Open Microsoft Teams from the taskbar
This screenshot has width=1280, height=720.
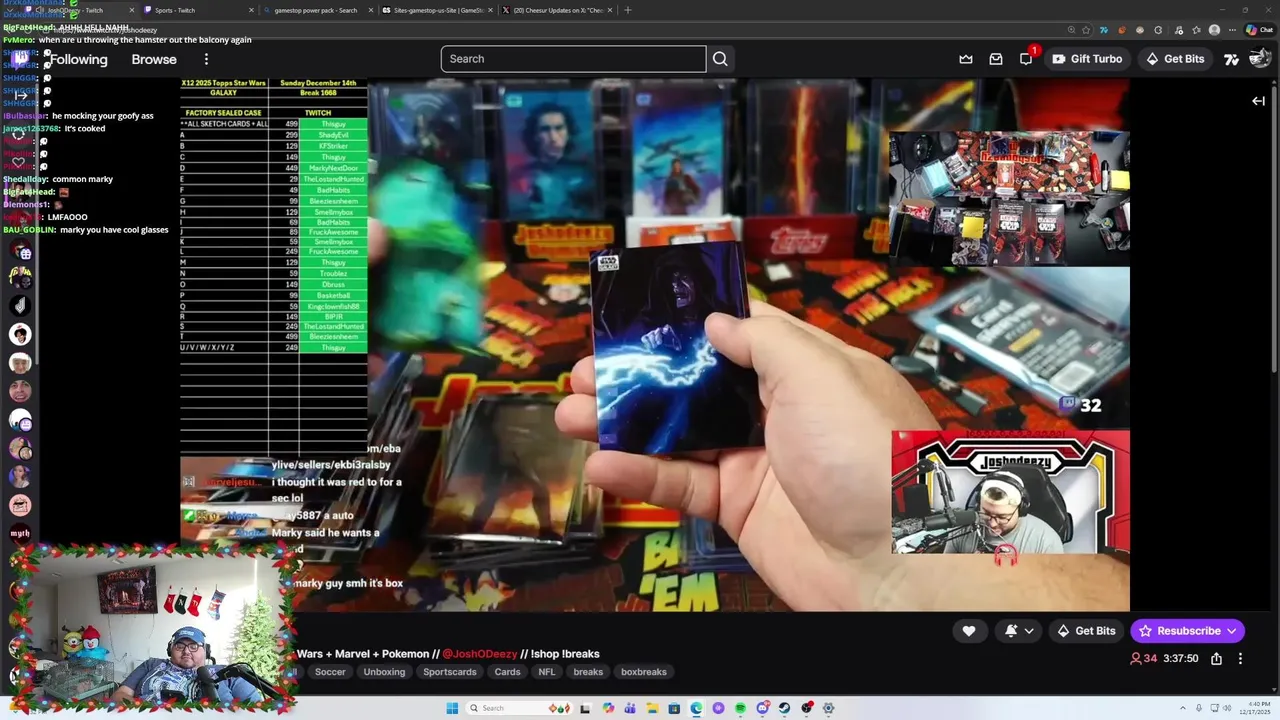pyautogui.click(x=630, y=708)
